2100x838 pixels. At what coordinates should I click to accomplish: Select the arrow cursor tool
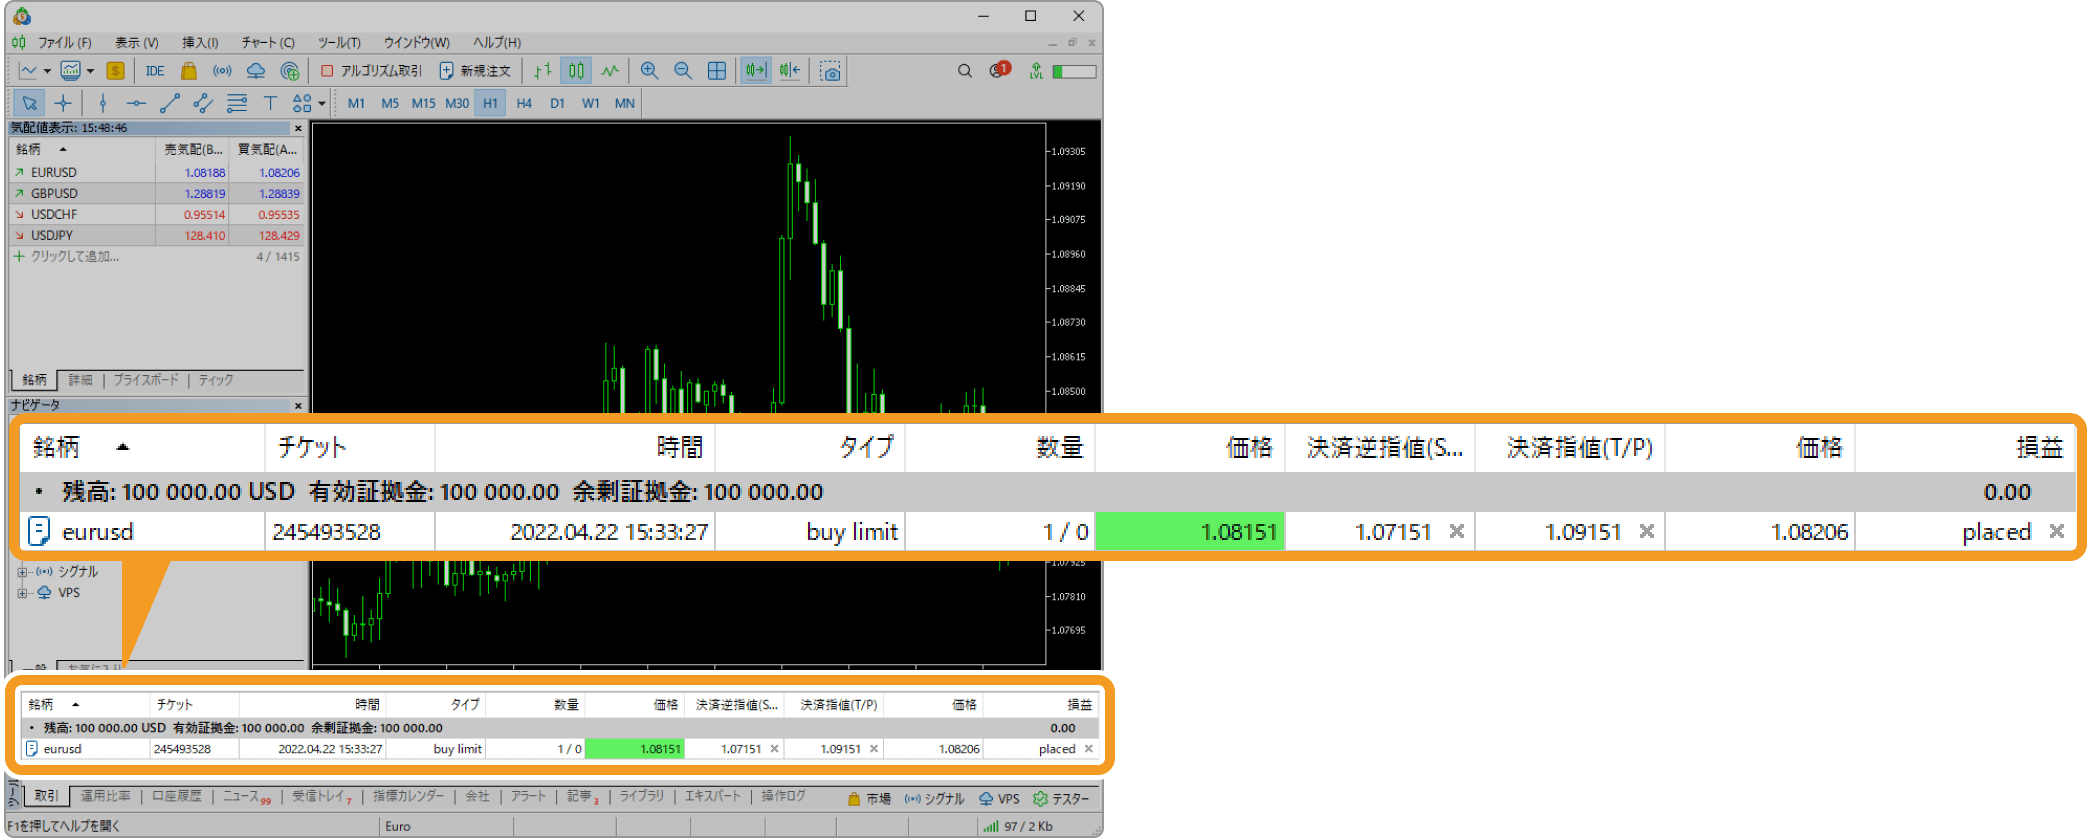[29, 103]
